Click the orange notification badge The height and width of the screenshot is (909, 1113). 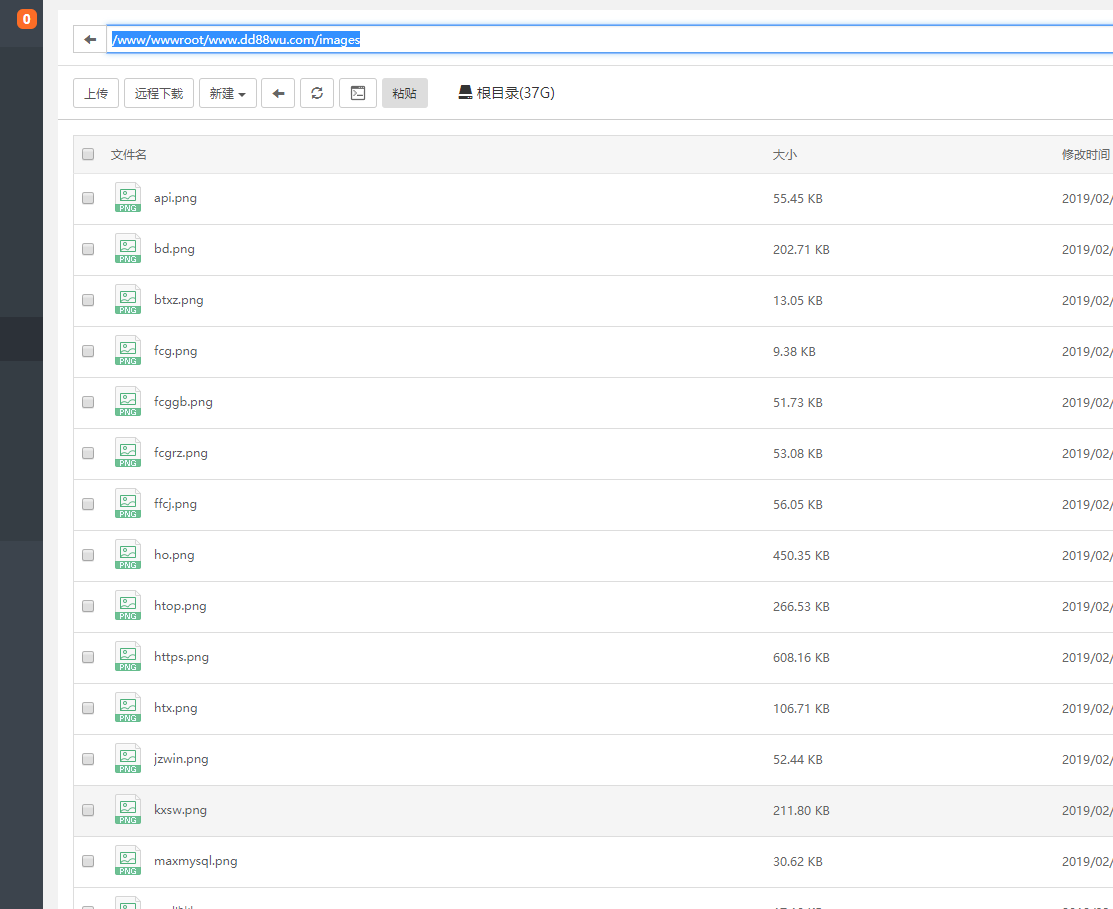click(26, 19)
